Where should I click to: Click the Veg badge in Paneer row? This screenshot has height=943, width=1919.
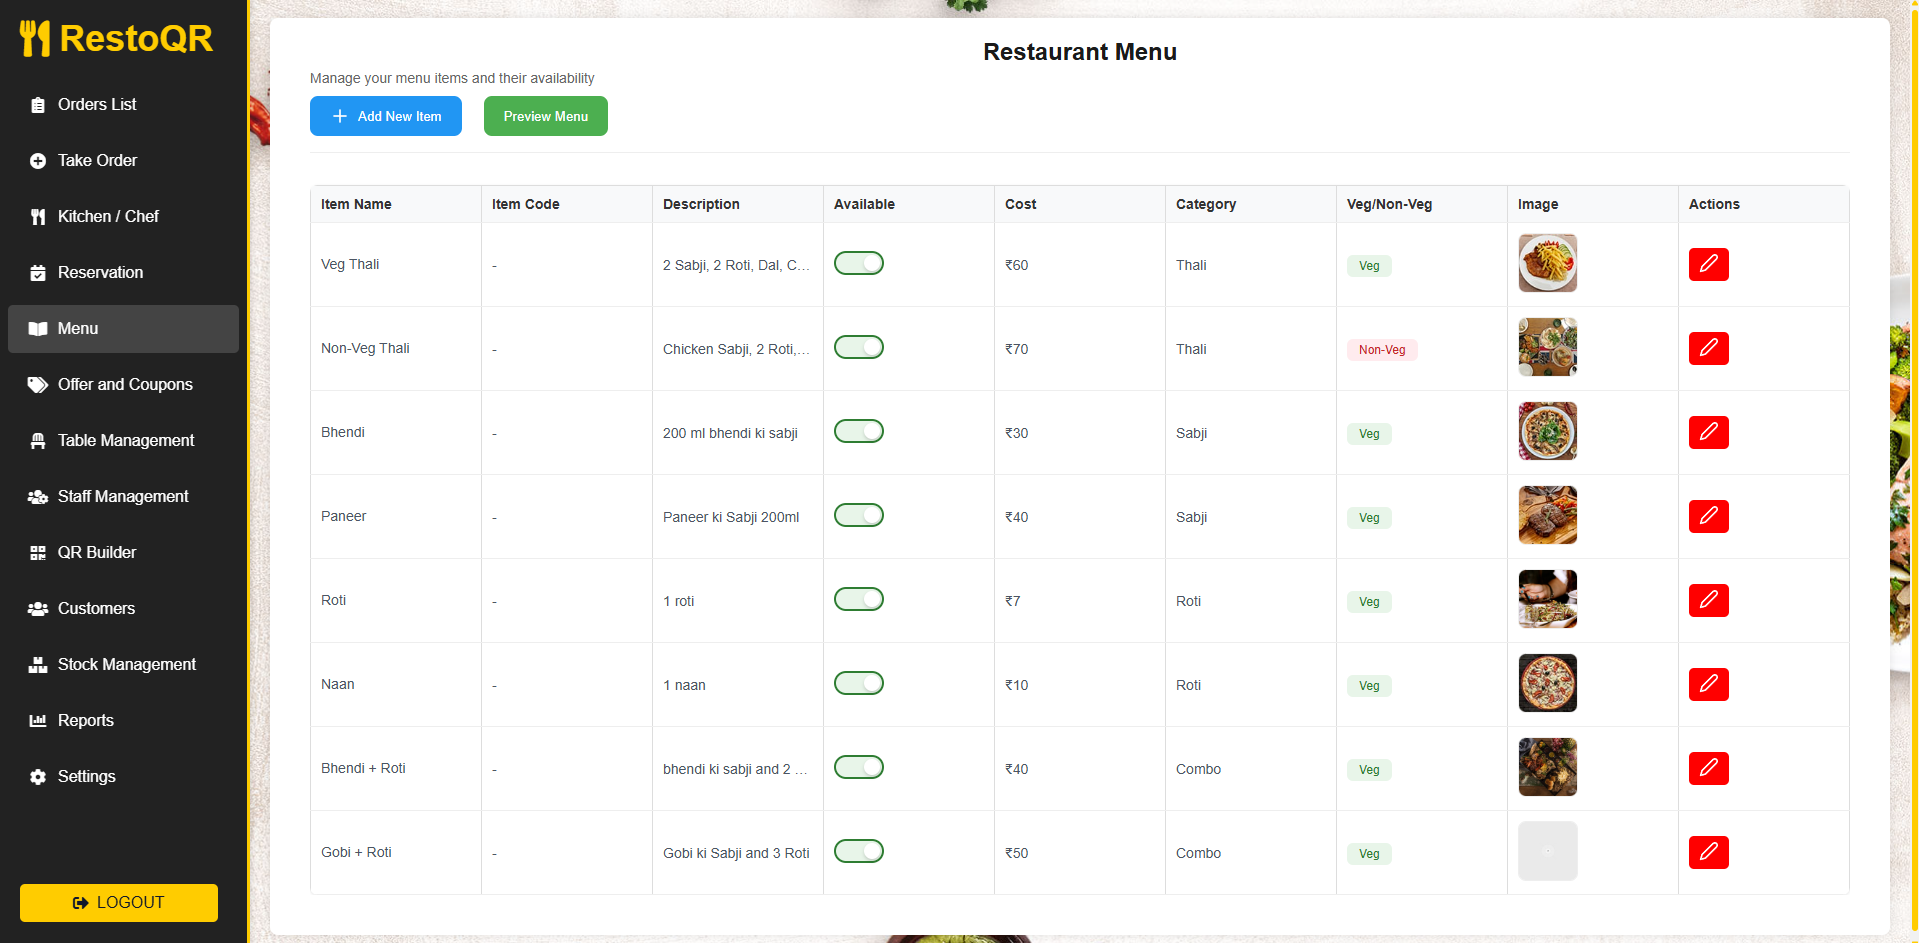[x=1369, y=518]
